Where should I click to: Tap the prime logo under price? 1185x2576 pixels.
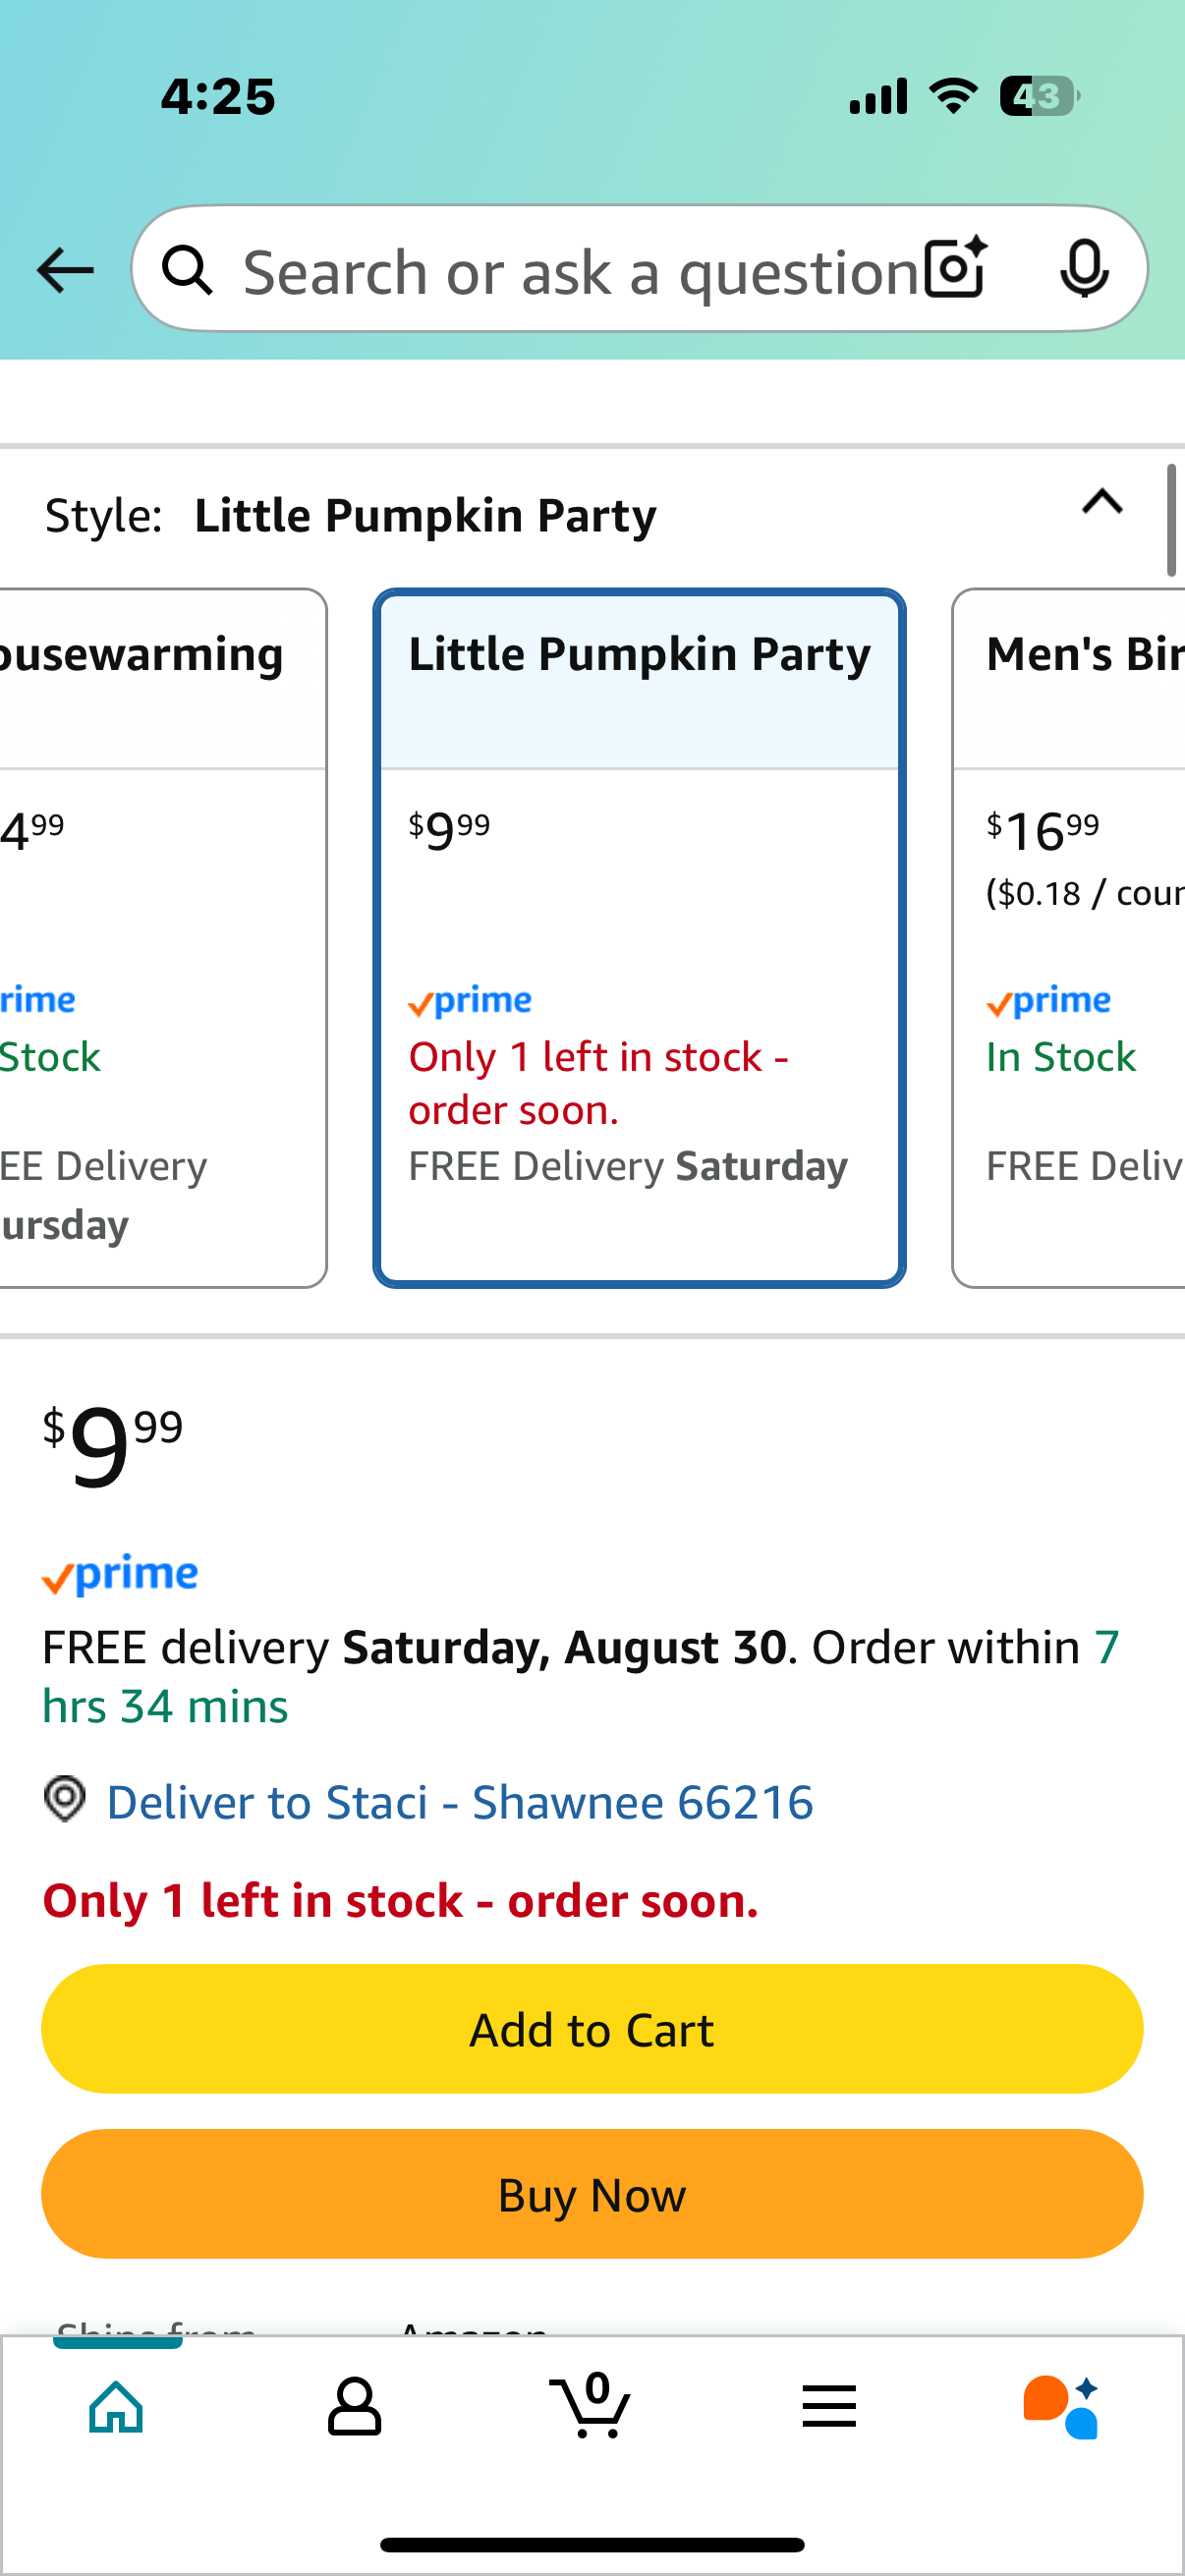(120, 1575)
